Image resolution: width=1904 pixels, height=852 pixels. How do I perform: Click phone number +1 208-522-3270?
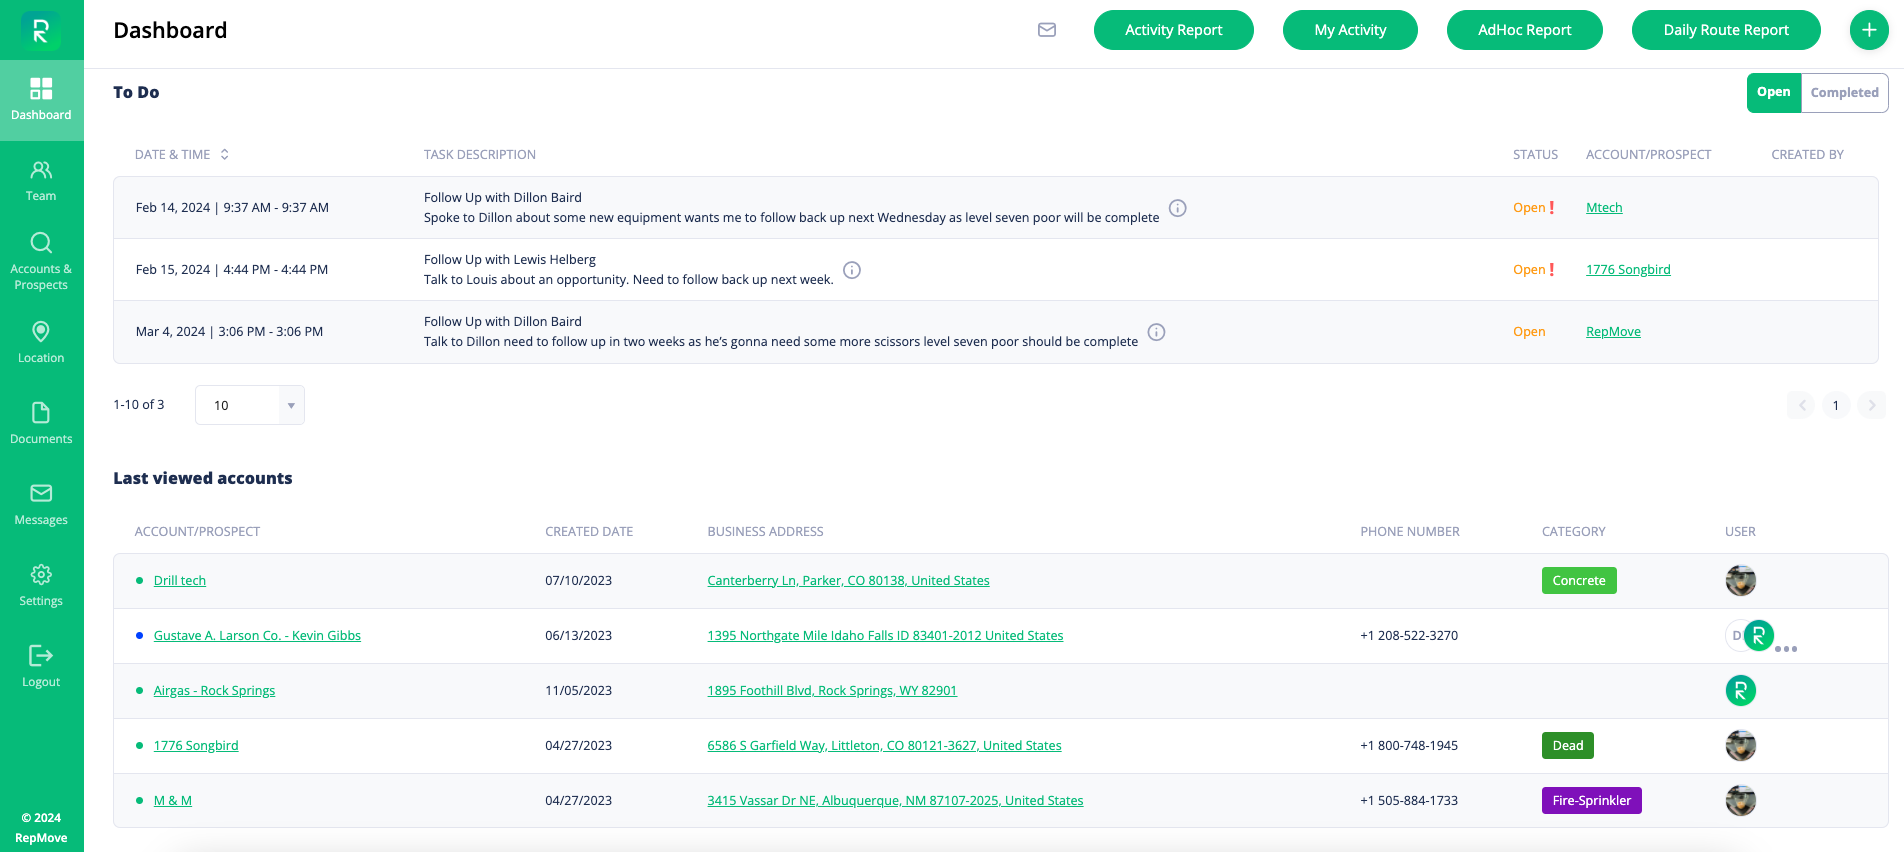(x=1409, y=636)
